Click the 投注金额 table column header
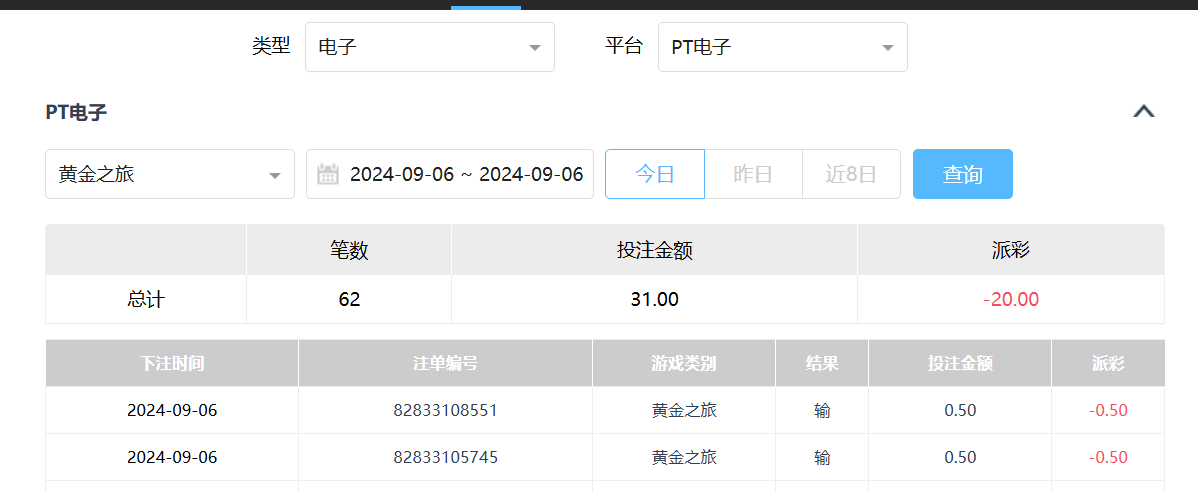The image size is (1198, 492). click(960, 363)
